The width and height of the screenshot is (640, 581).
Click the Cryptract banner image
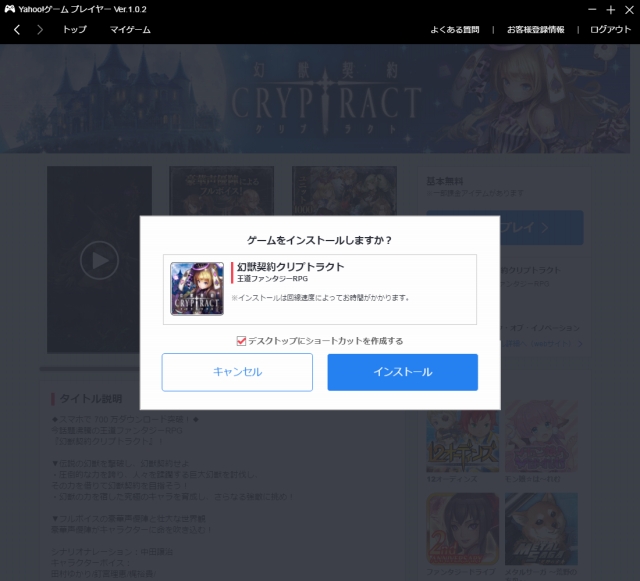coord(315,99)
